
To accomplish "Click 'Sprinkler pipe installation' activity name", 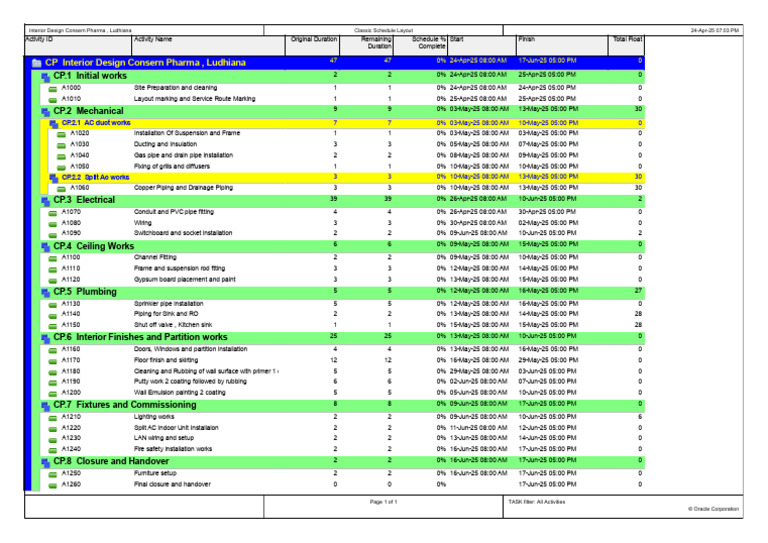I will click(168, 304).
